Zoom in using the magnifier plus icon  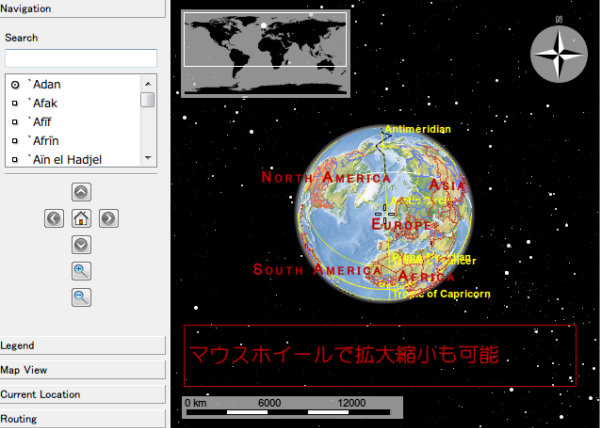(81, 270)
